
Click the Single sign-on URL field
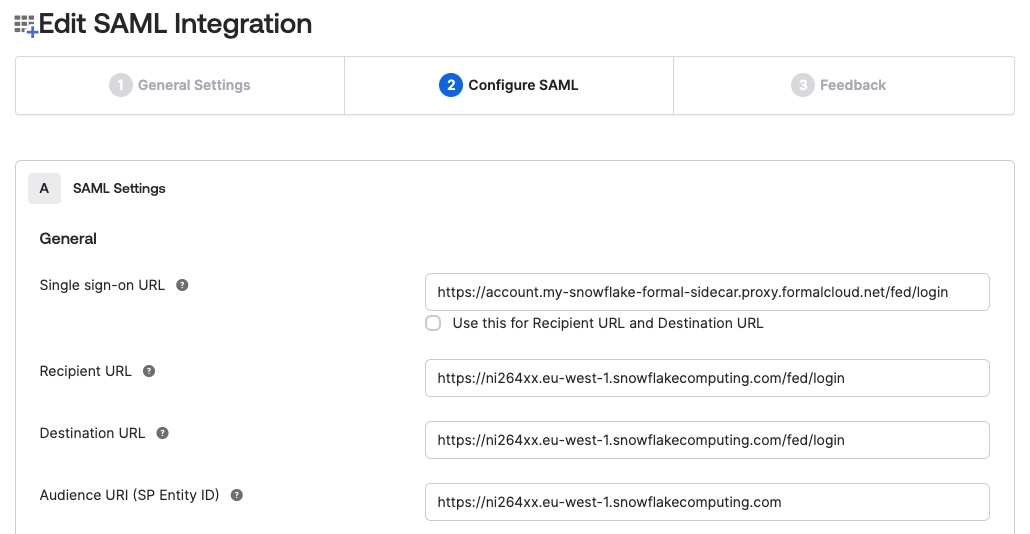[707, 292]
